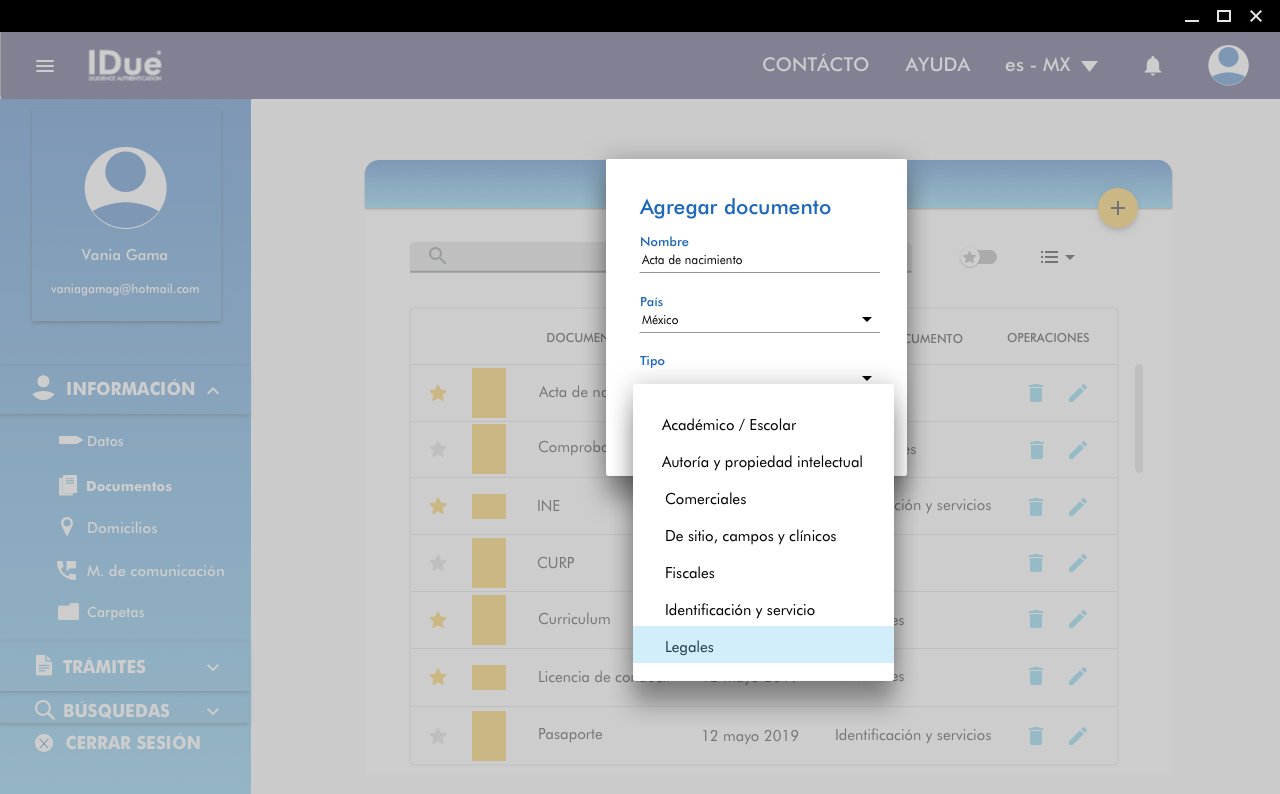Open the user avatar in top bar

tap(1227, 66)
